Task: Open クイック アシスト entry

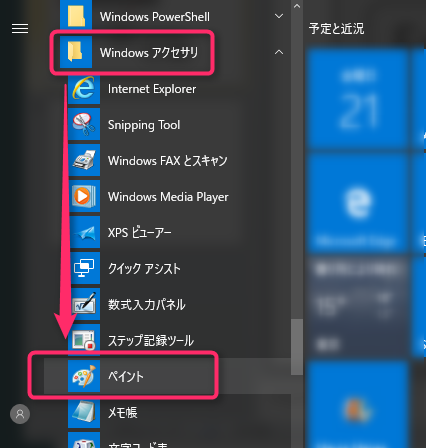Action: coord(144,269)
